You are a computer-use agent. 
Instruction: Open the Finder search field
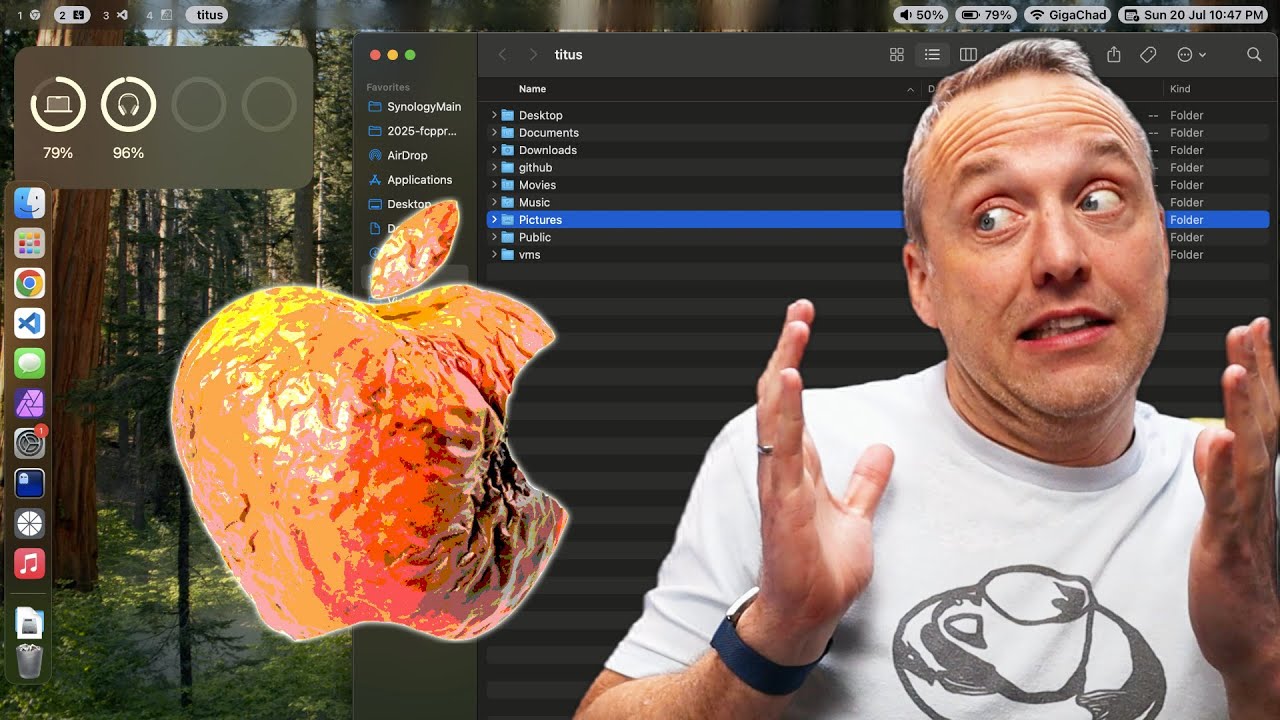pos(1254,55)
